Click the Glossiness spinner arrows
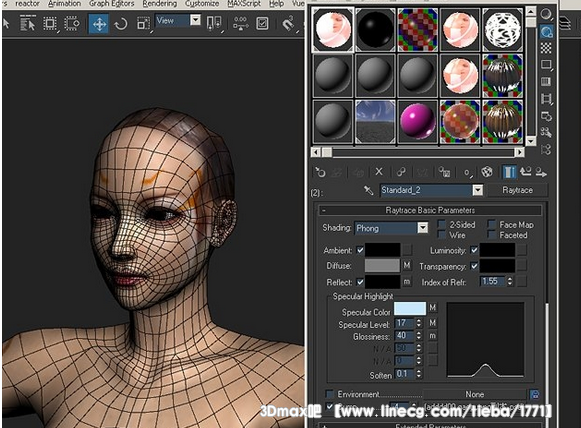The width and height of the screenshot is (581, 428). click(419, 336)
